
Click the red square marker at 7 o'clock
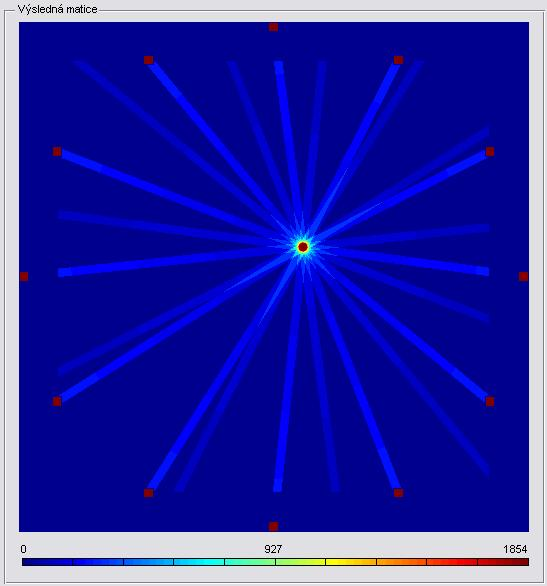(148, 493)
